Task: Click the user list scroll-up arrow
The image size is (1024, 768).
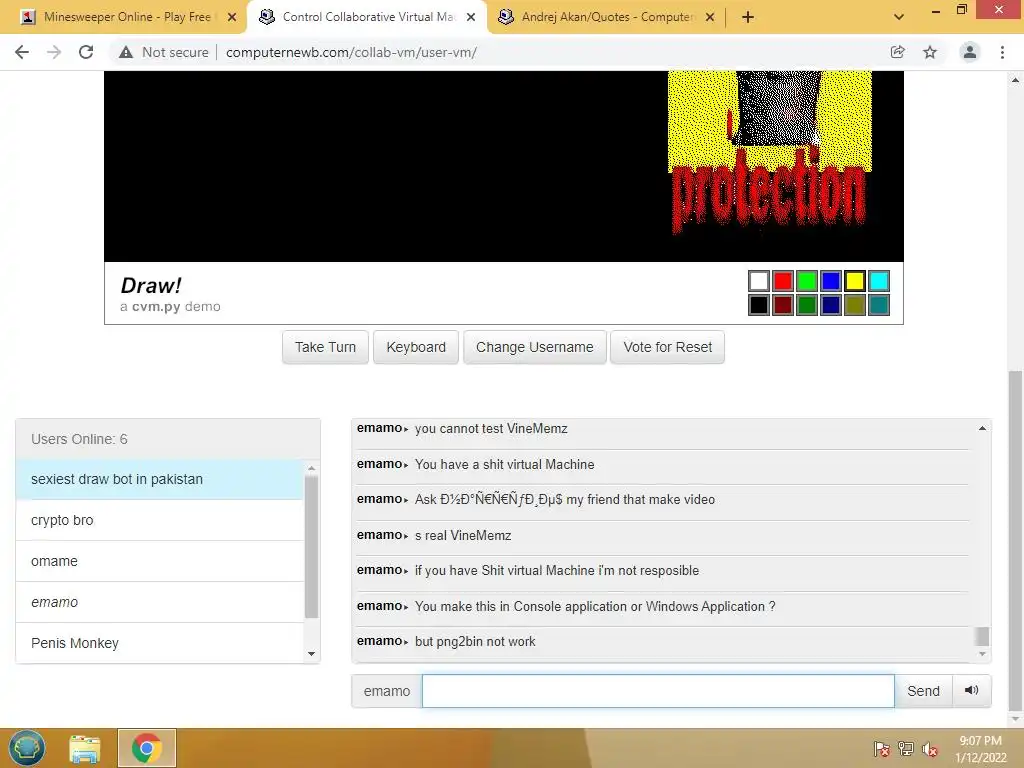Action: pyautogui.click(x=312, y=468)
